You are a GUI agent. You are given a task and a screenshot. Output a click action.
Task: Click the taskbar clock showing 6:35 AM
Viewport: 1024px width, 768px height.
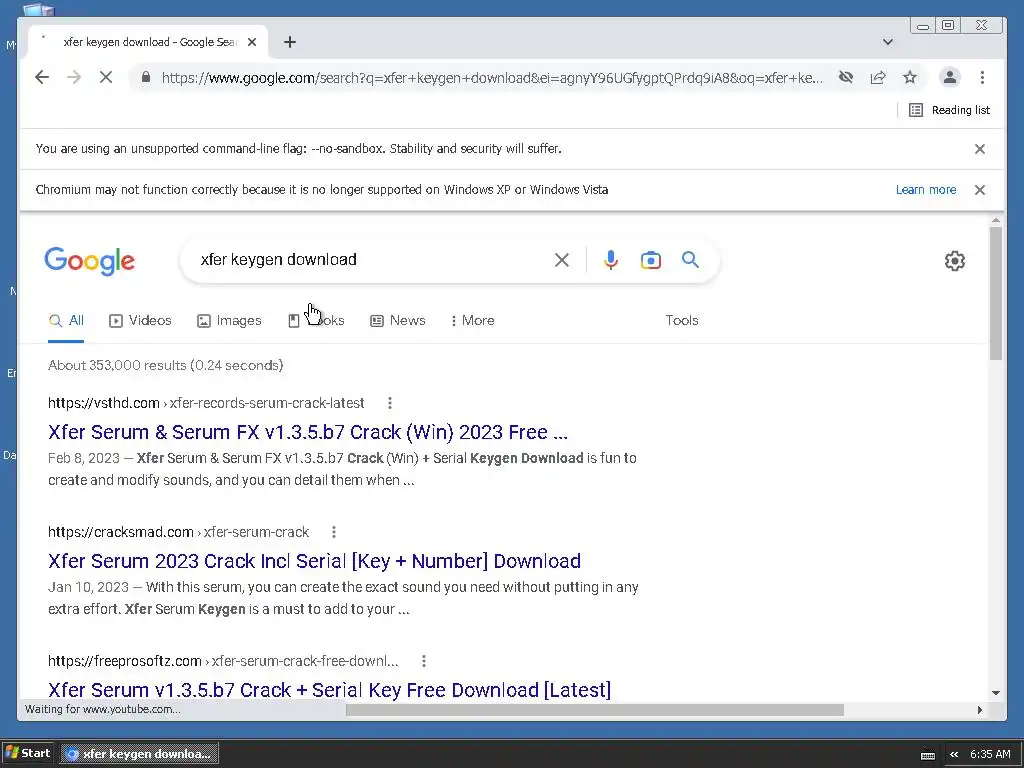990,754
